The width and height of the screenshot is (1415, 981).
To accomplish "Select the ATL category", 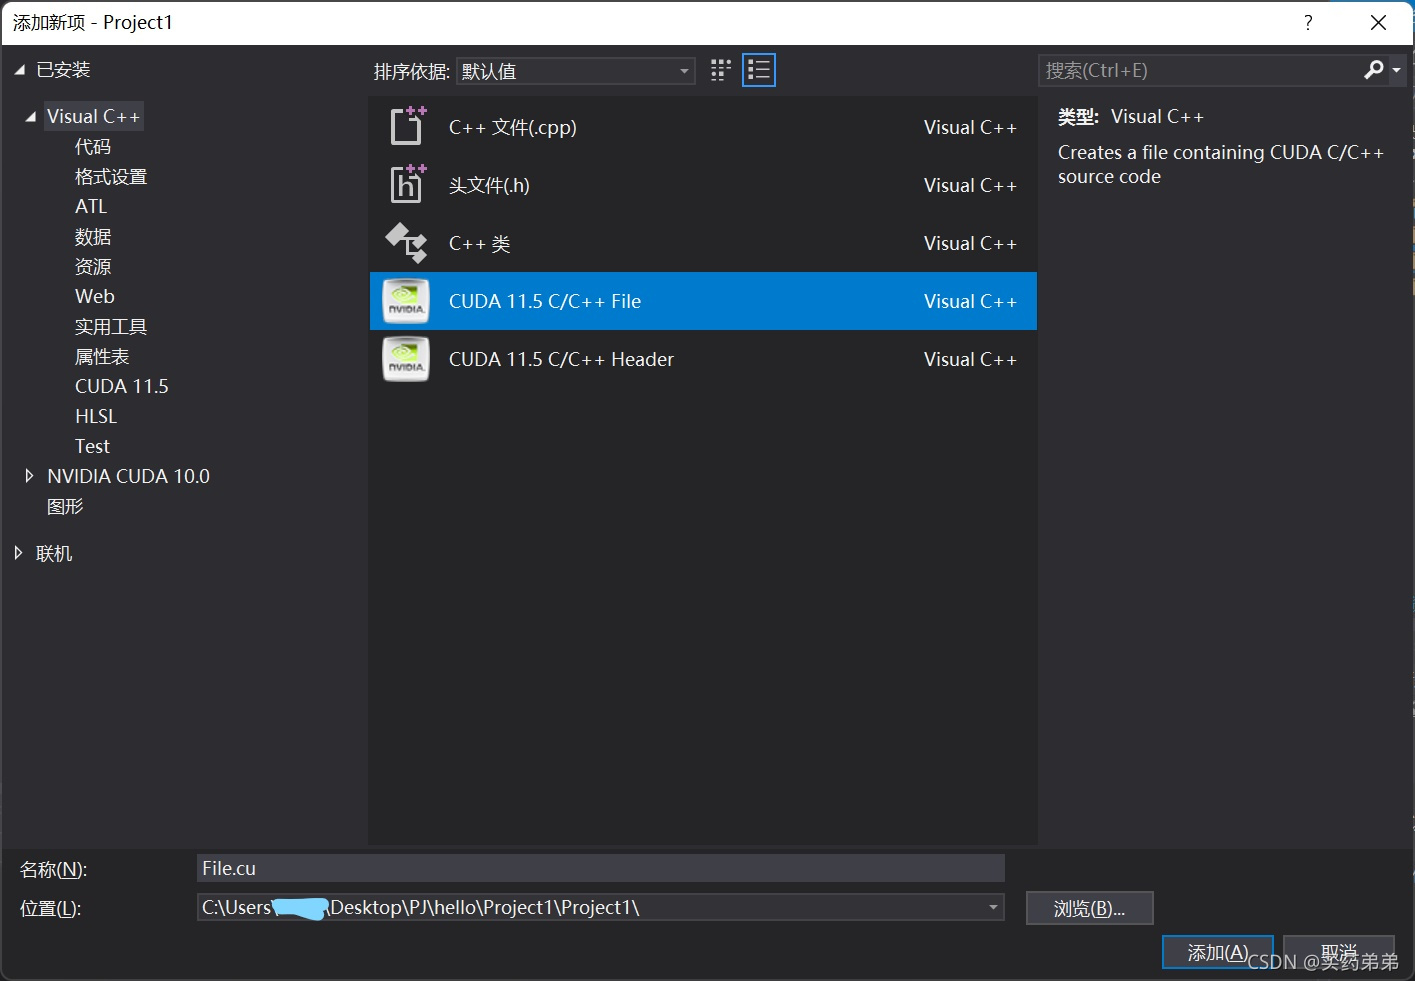I will tap(91, 207).
